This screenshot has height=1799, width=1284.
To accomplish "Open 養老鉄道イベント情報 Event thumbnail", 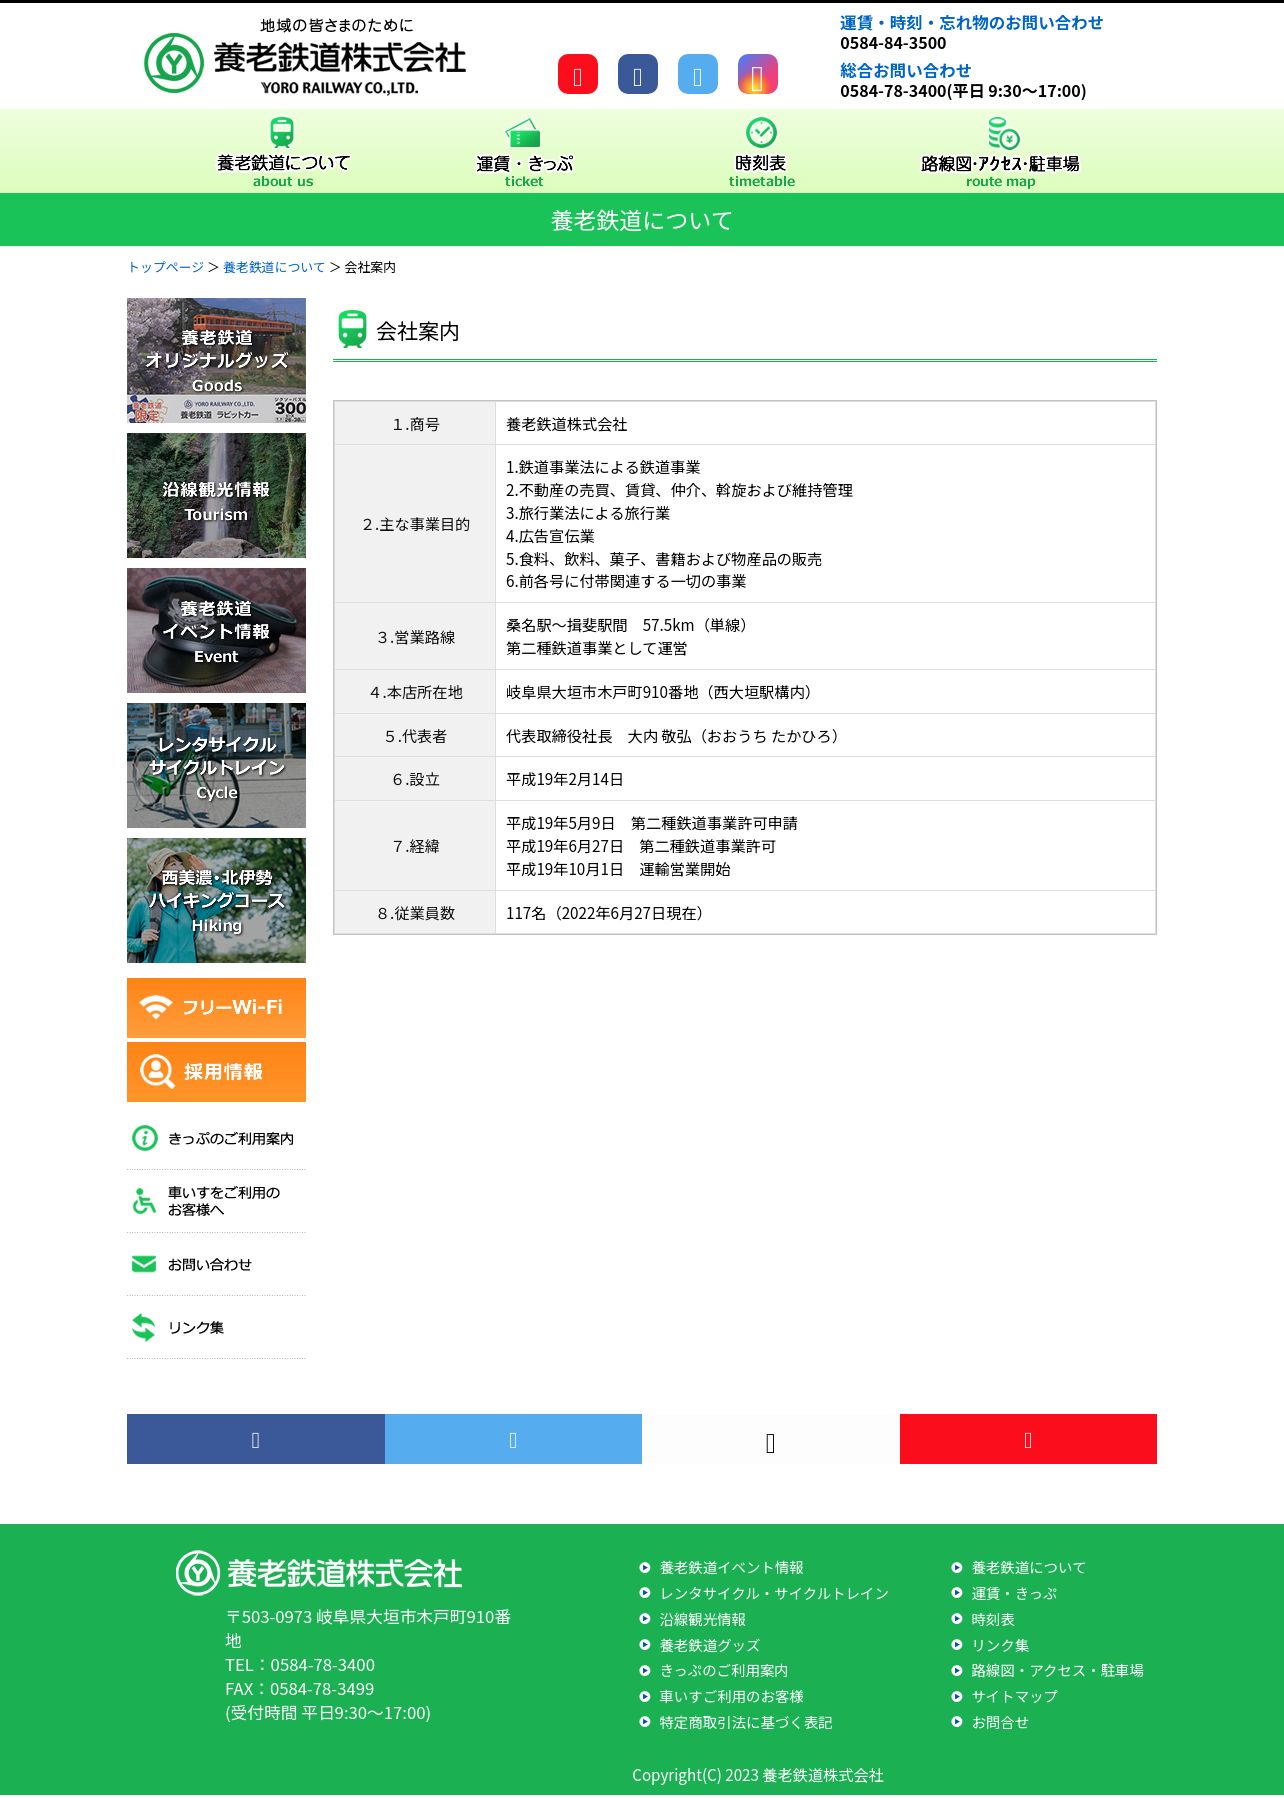I will pyautogui.click(x=216, y=630).
